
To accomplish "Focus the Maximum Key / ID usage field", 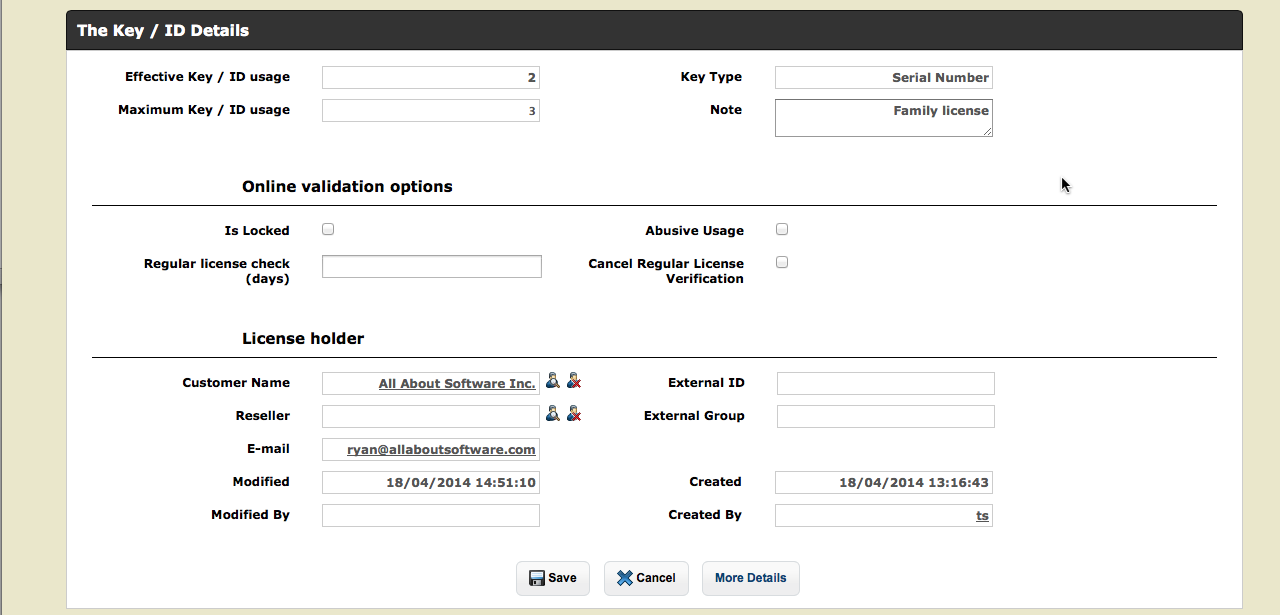I will pyautogui.click(x=430, y=111).
